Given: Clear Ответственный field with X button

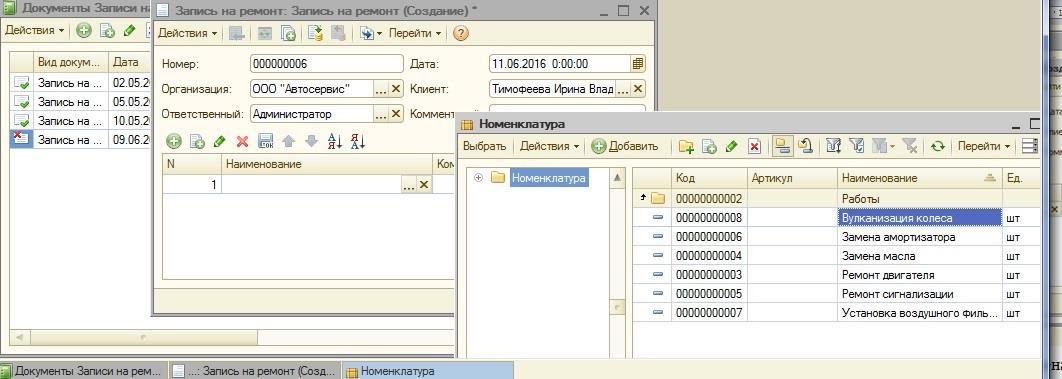Looking at the screenshot, I should (x=396, y=114).
